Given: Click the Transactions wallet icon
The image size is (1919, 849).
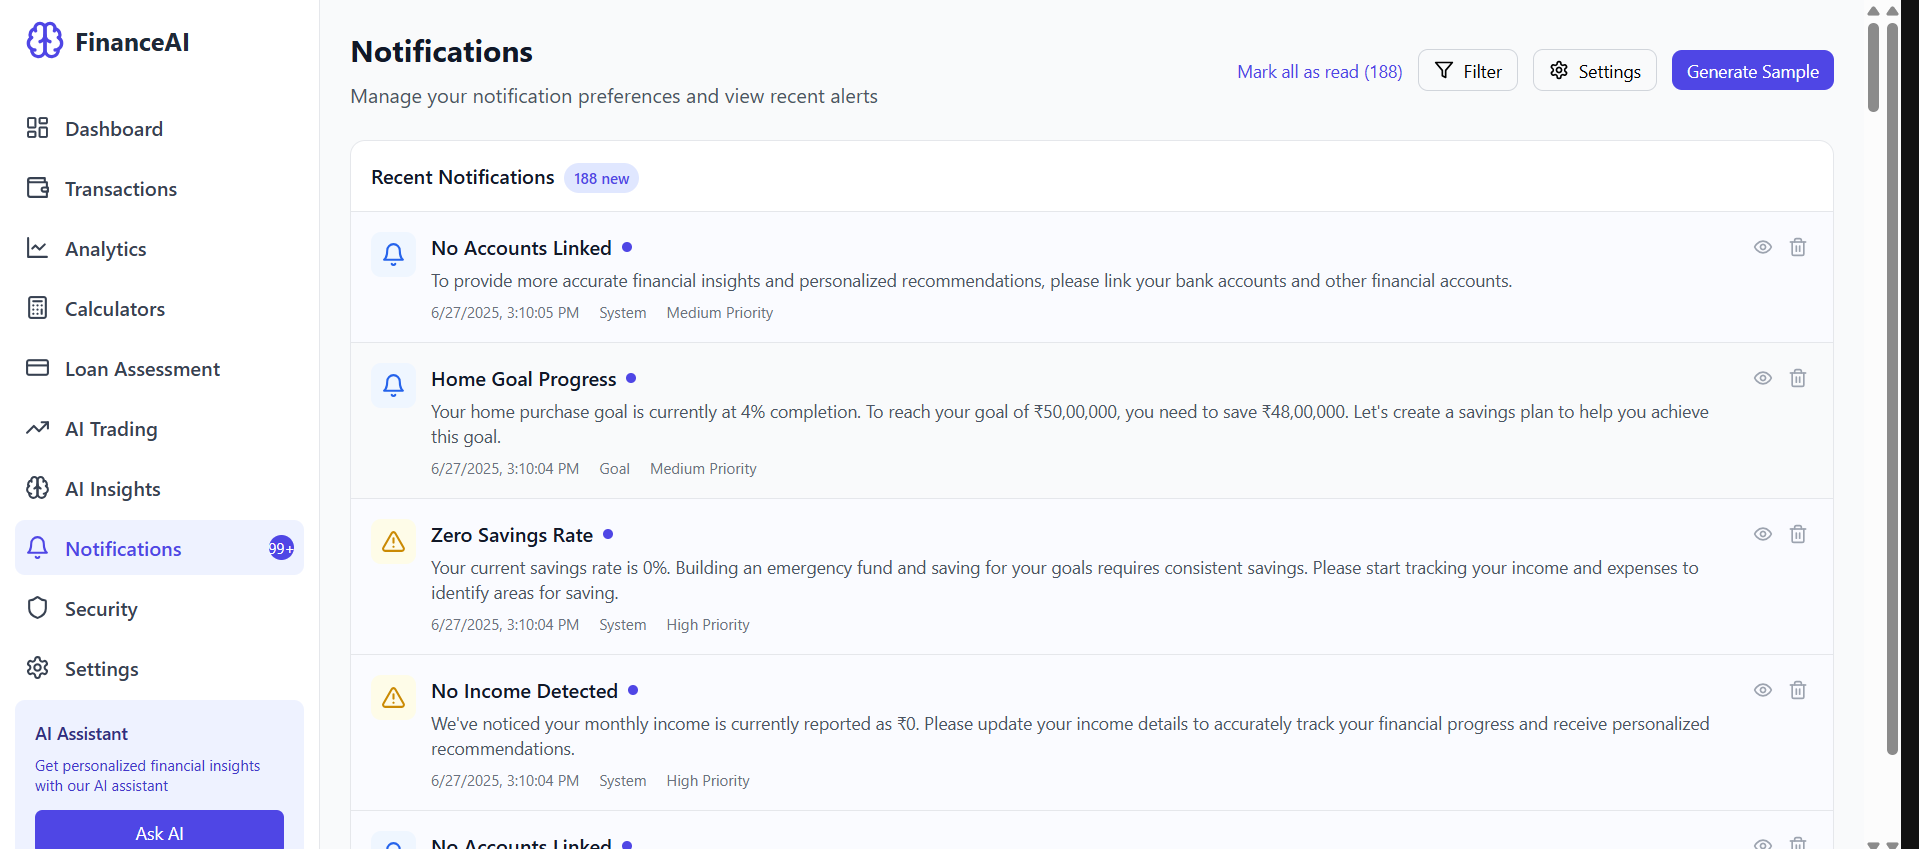Looking at the screenshot, I should pos(38,188).
